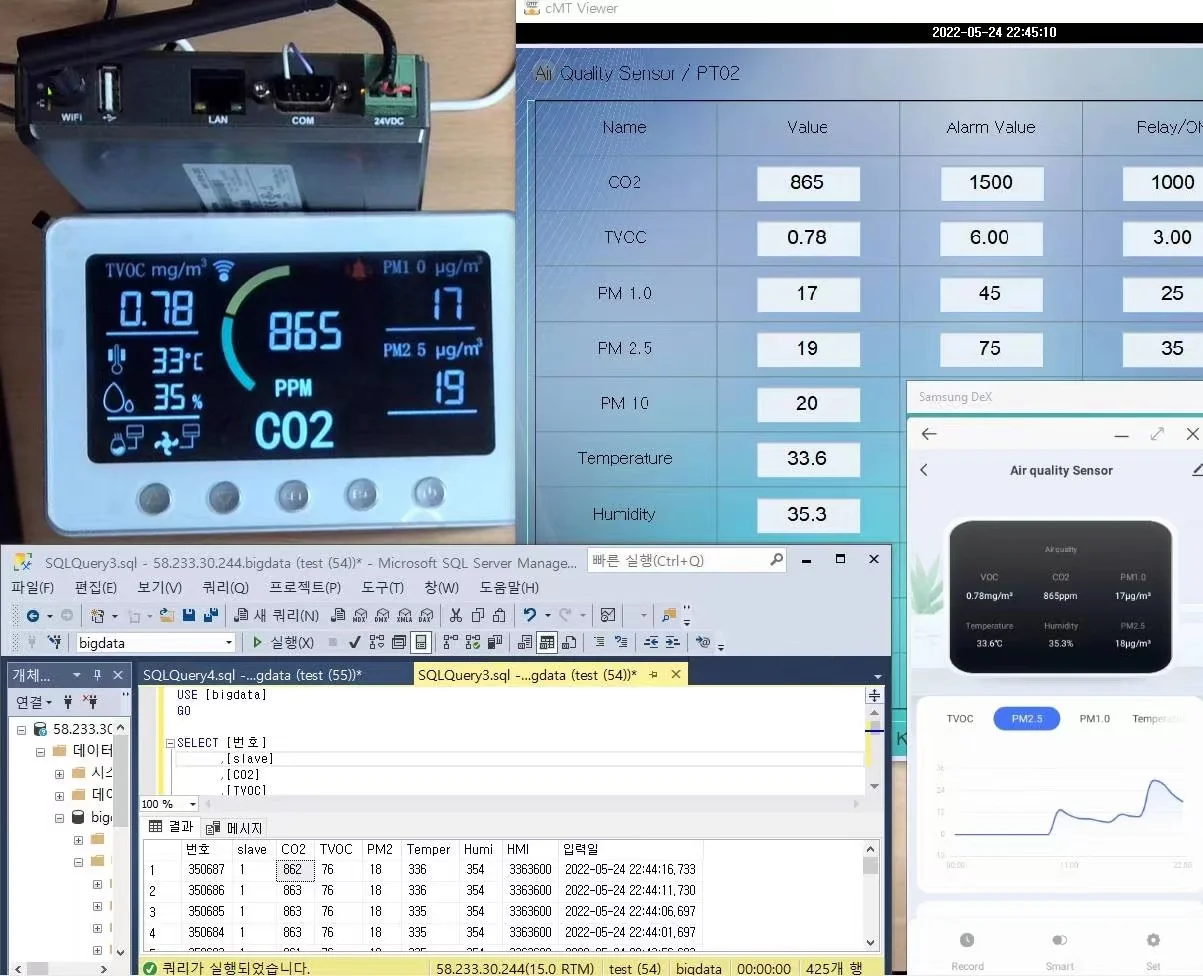The image size is (1203, 976).
Task: Switch to Results to Grid
Action: click(x=547, y=642)
